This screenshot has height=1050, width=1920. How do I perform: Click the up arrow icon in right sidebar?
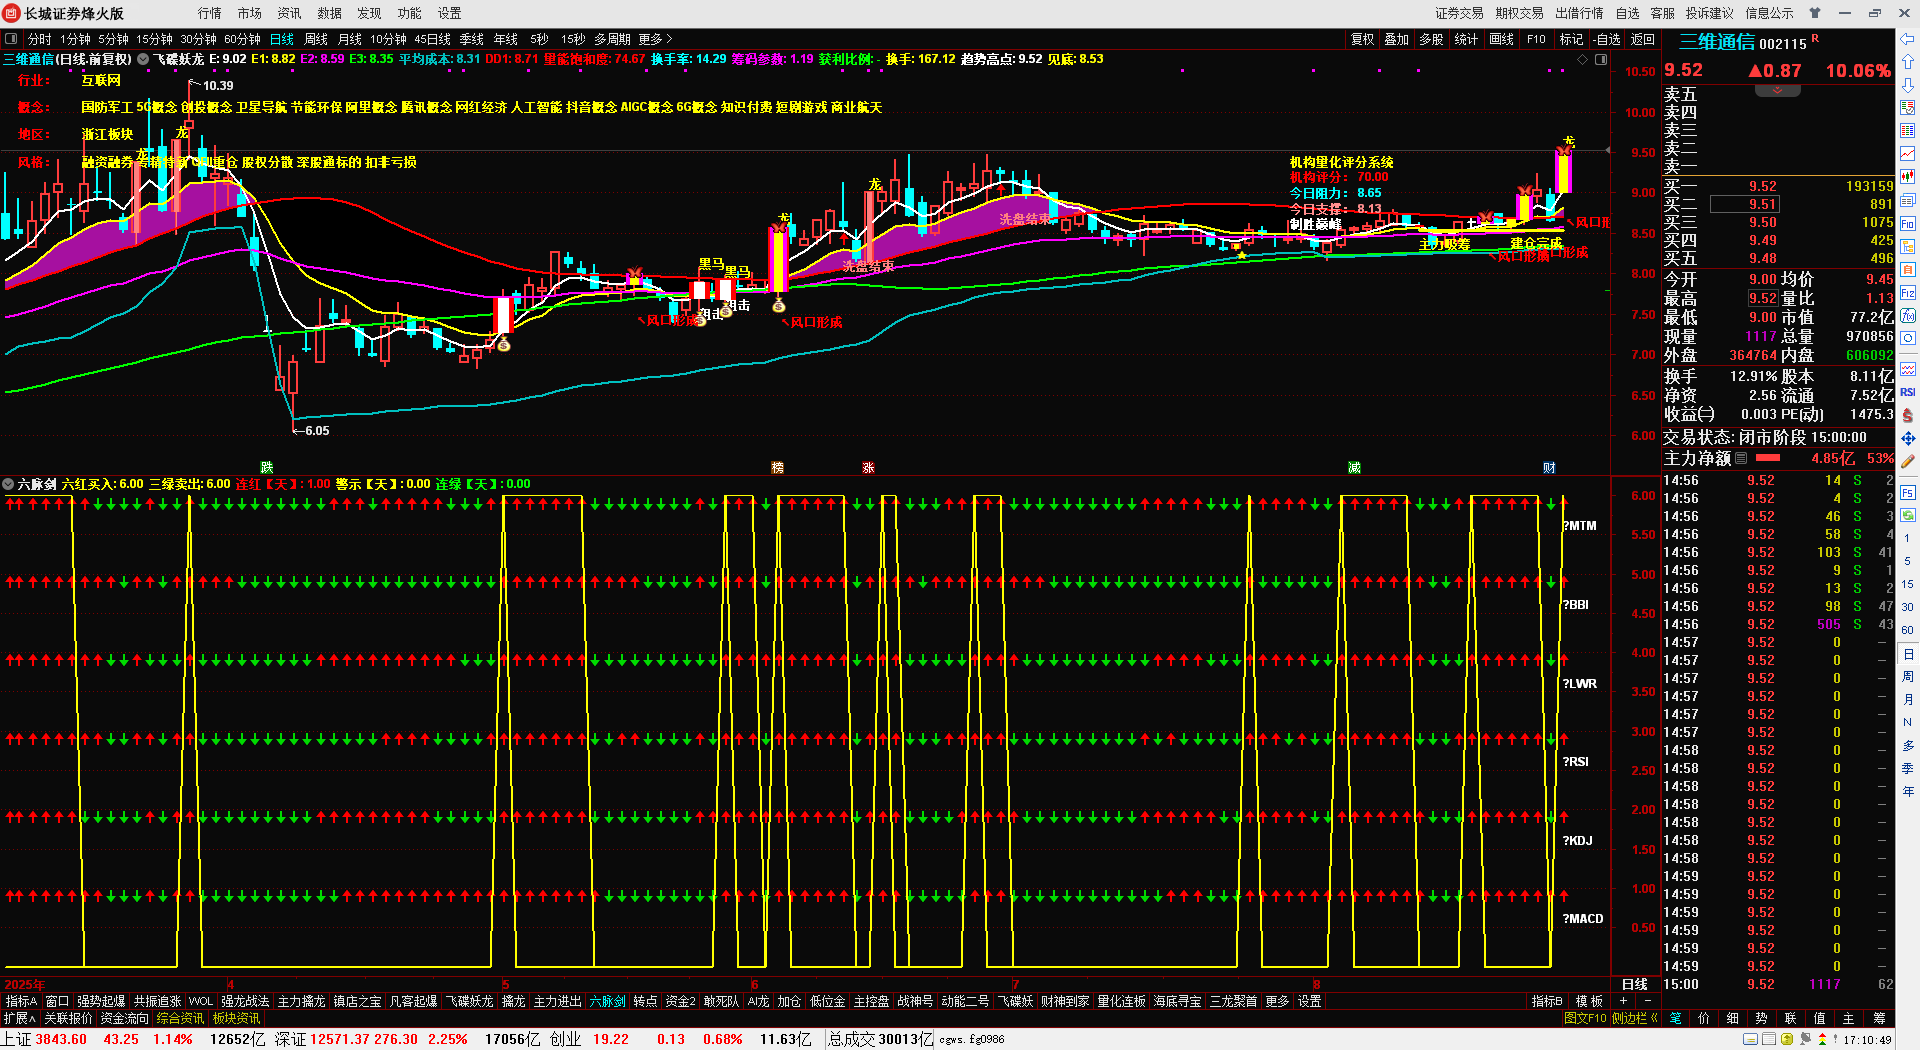[1908, 62]
